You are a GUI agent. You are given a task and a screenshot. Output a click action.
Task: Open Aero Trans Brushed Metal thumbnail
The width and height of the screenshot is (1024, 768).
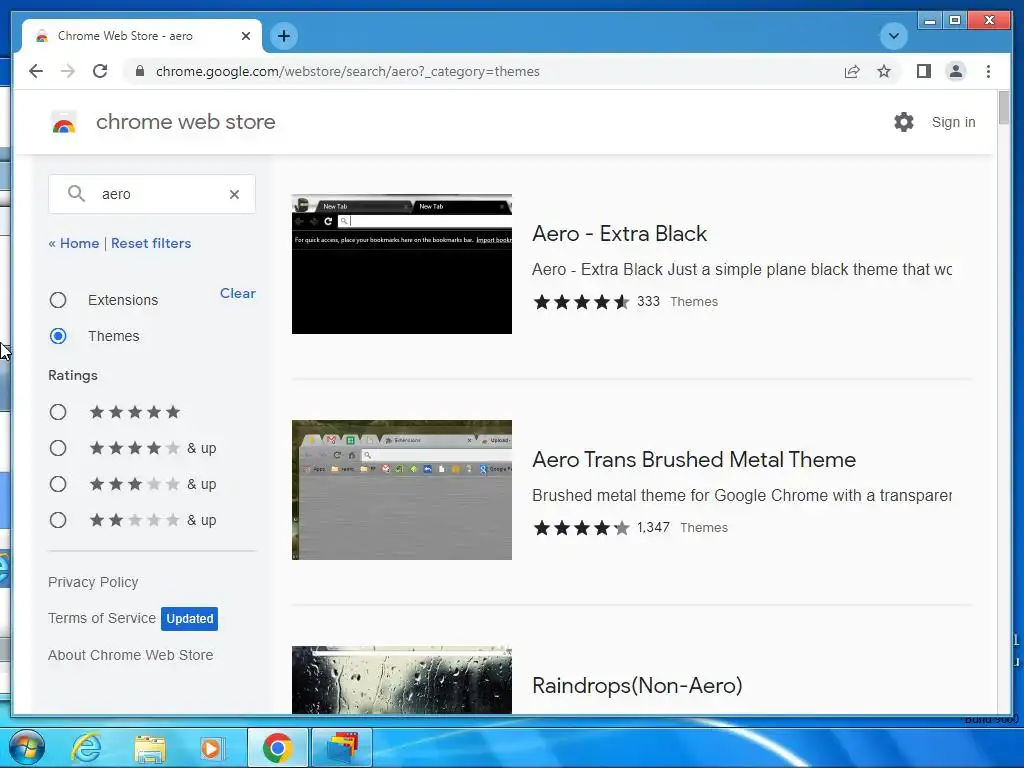[402, 490]
